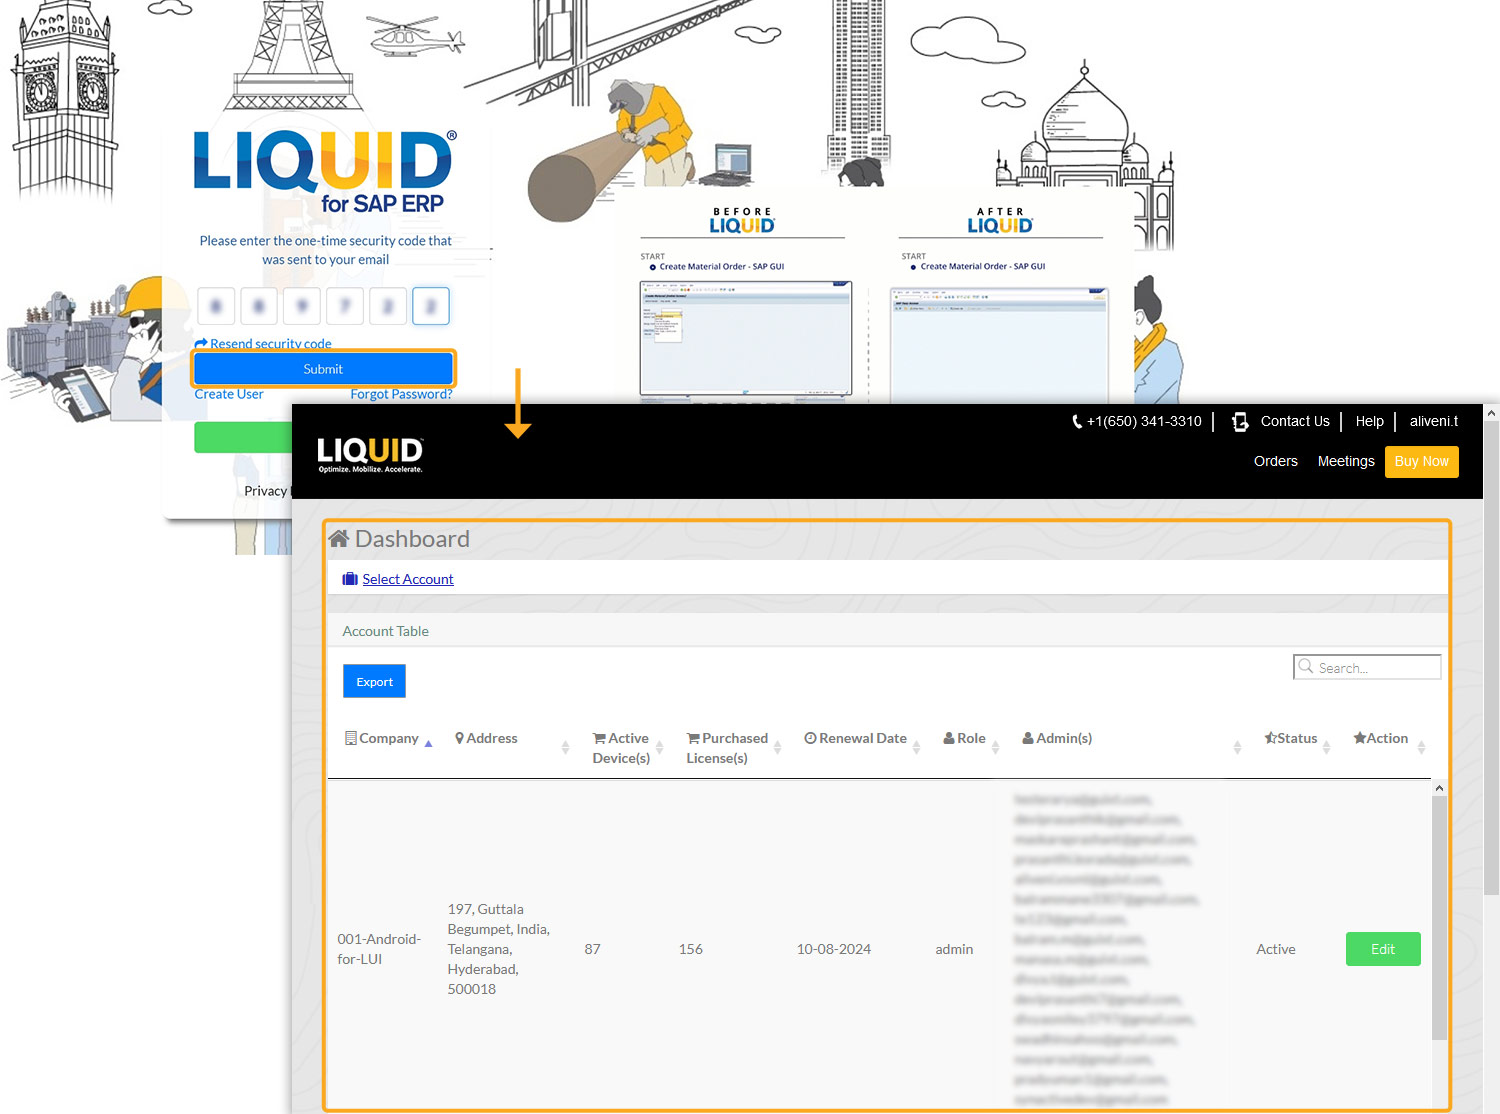Viewport: 1500px width, 1114px height.
Task: Select the 197, Guttala Begumpet address cell
Action: point(499,949)
